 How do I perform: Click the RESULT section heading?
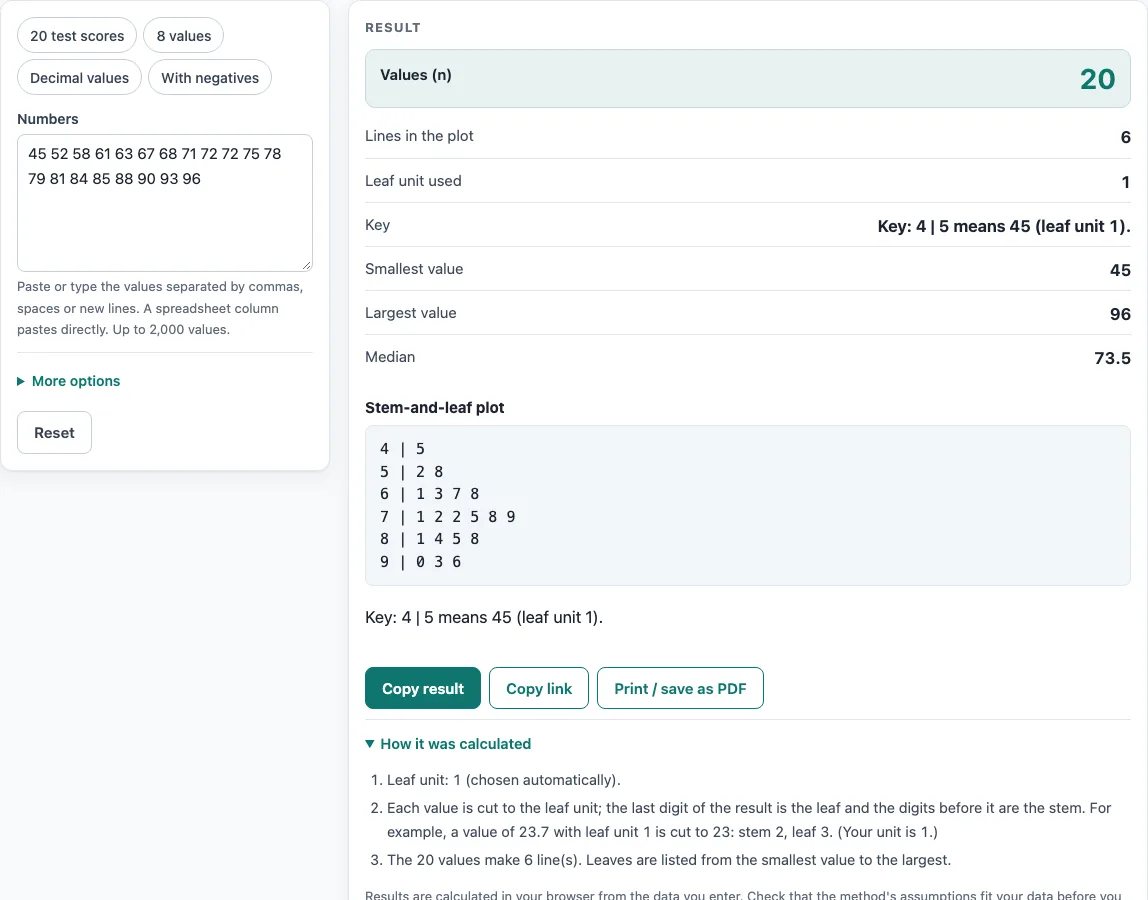pyautogui.click(x=393, y=28)
